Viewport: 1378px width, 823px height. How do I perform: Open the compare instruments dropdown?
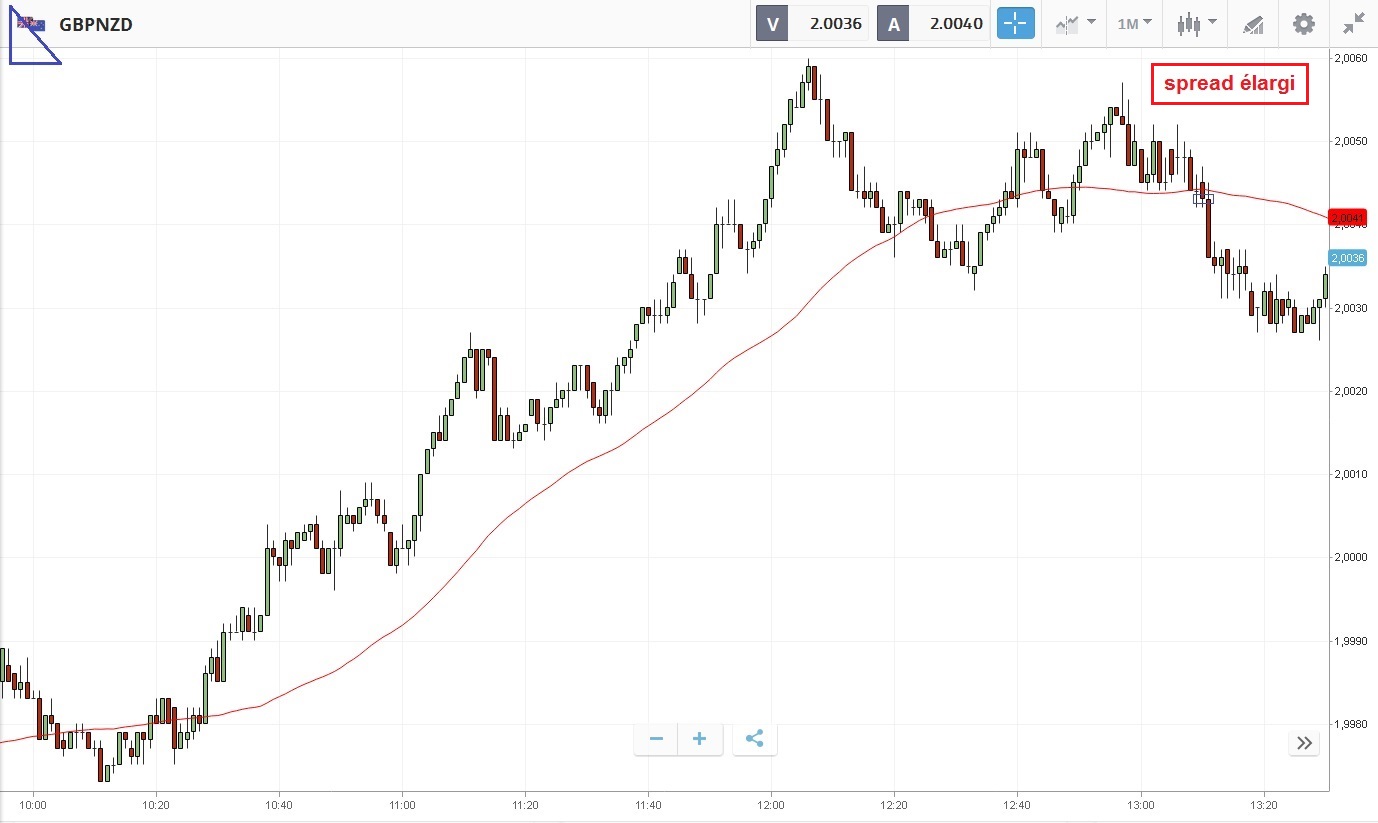pos(1074,23)
